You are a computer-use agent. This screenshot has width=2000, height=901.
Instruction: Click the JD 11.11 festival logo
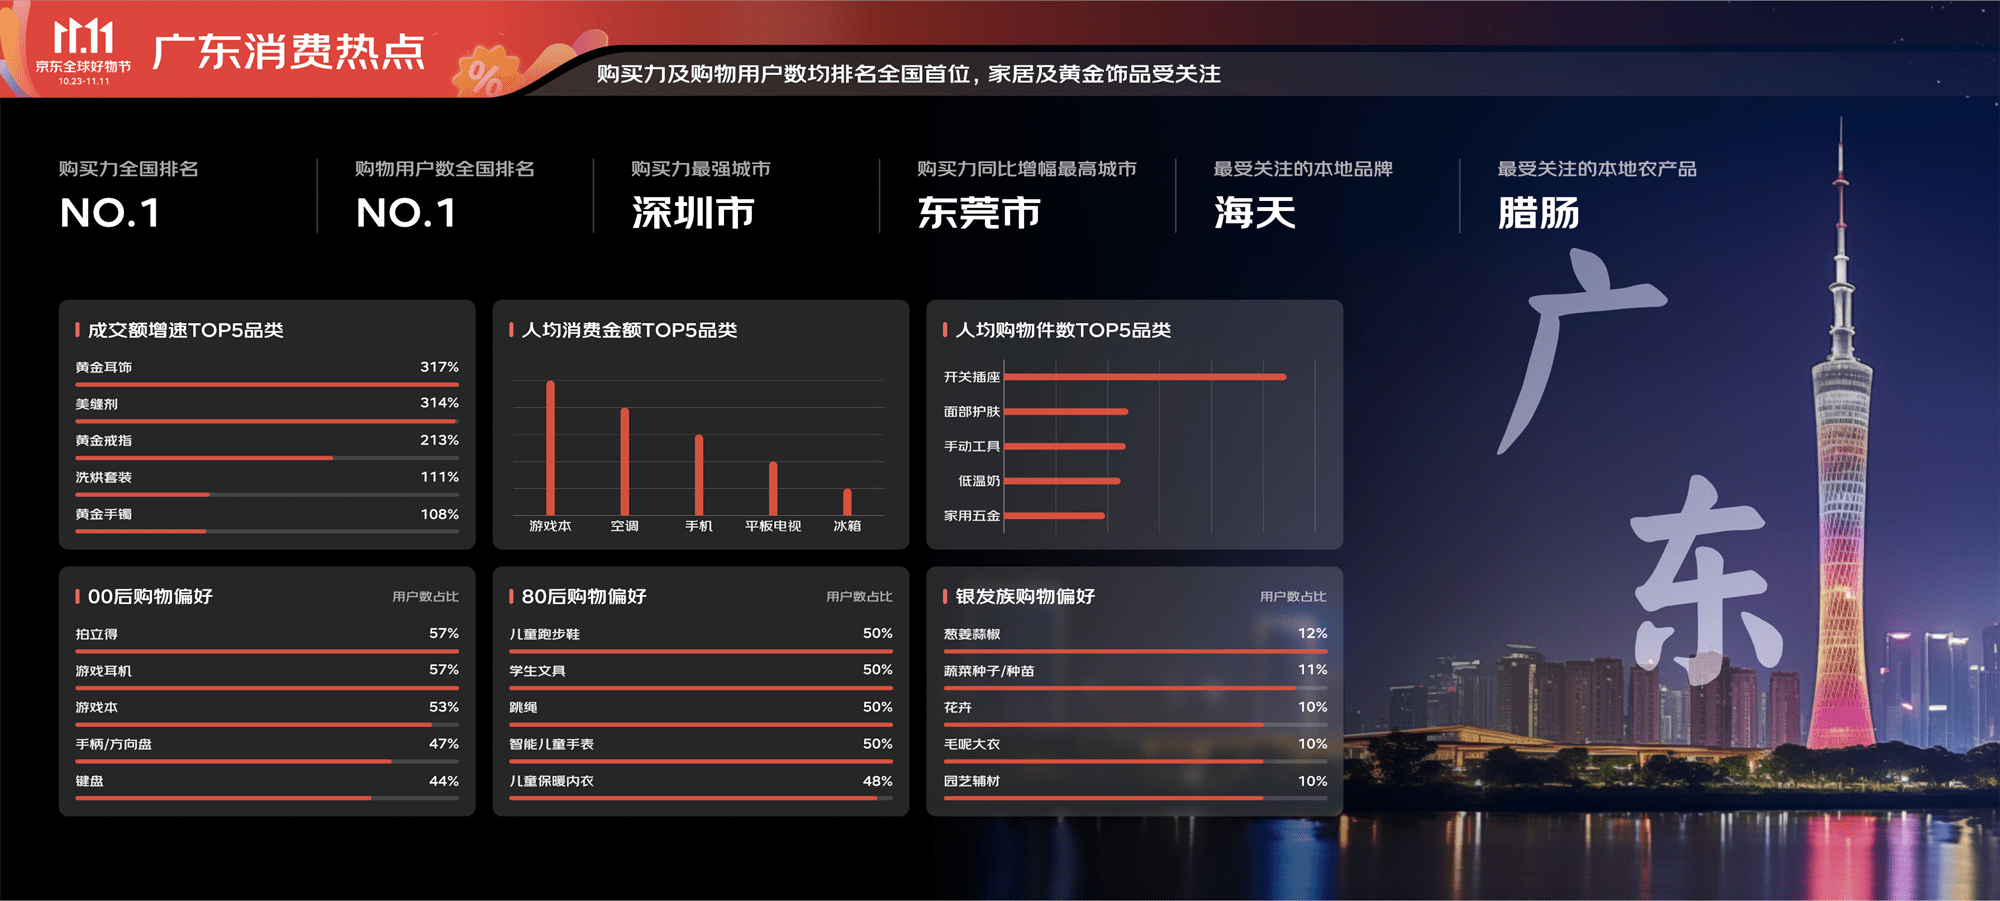(83, 50)
